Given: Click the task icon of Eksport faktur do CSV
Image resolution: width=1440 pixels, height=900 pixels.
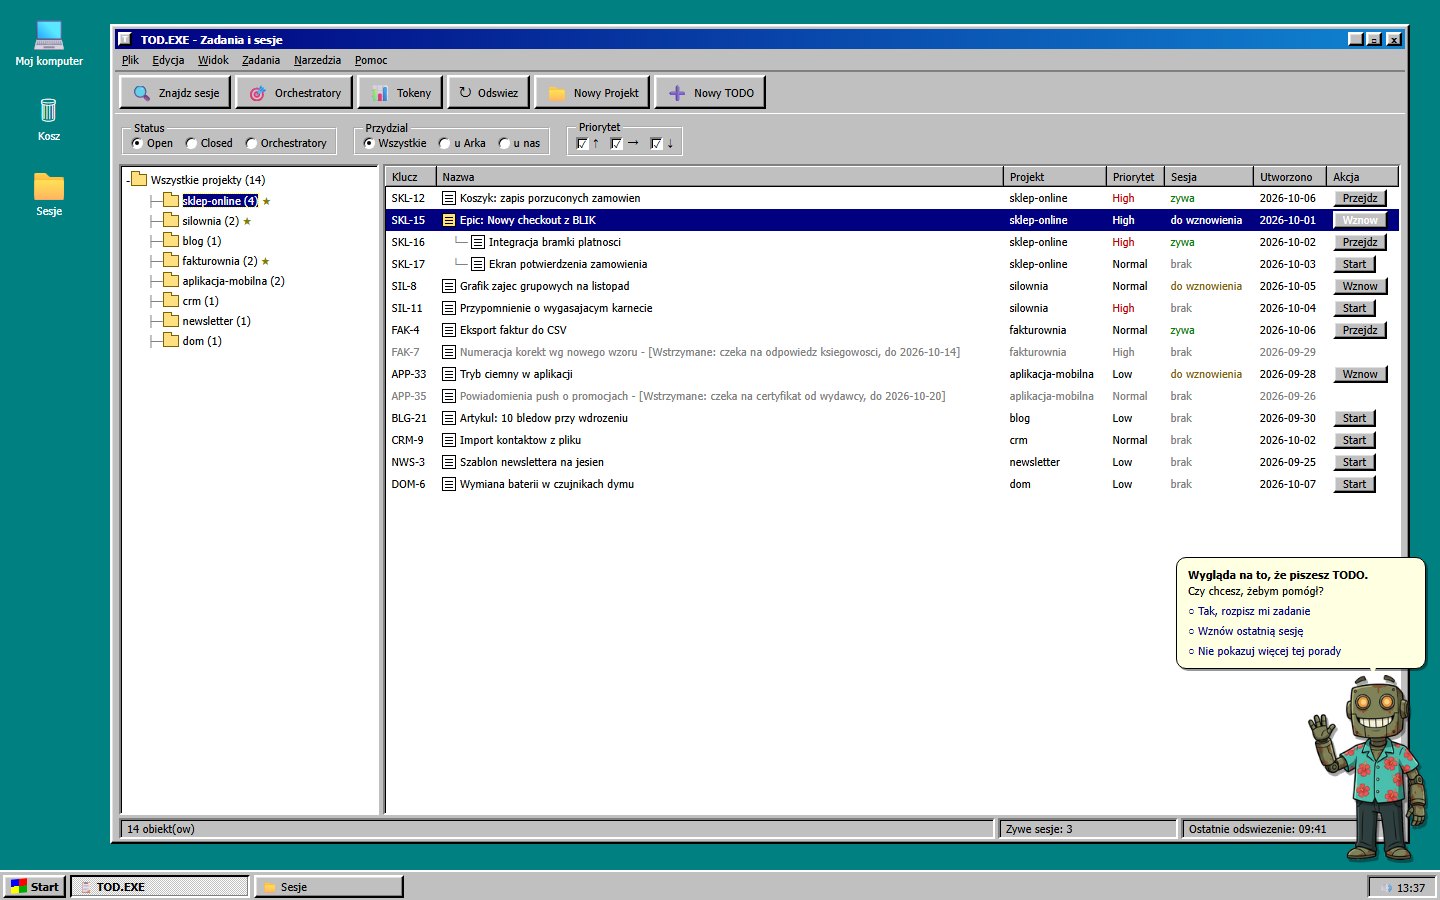Looking at the screenshot, I should [x=449, y=330].
